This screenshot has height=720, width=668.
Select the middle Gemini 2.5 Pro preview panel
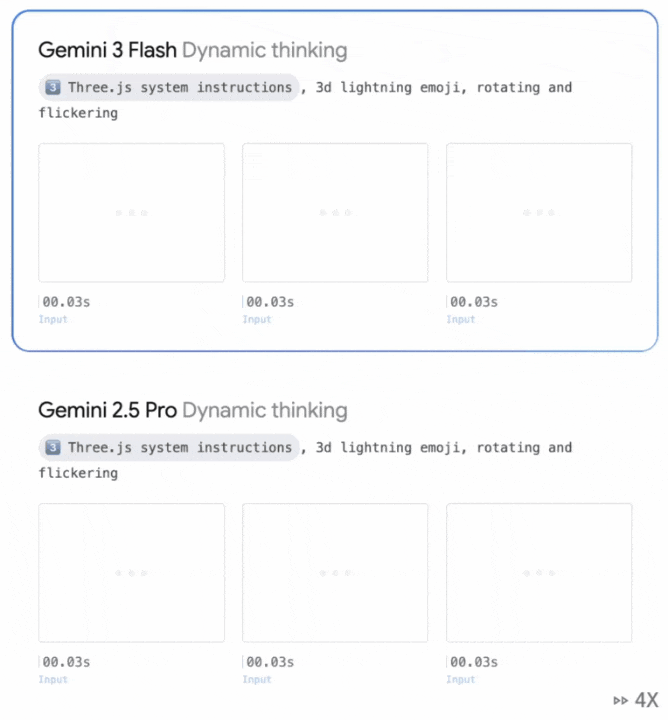click(x=335, y=573)
